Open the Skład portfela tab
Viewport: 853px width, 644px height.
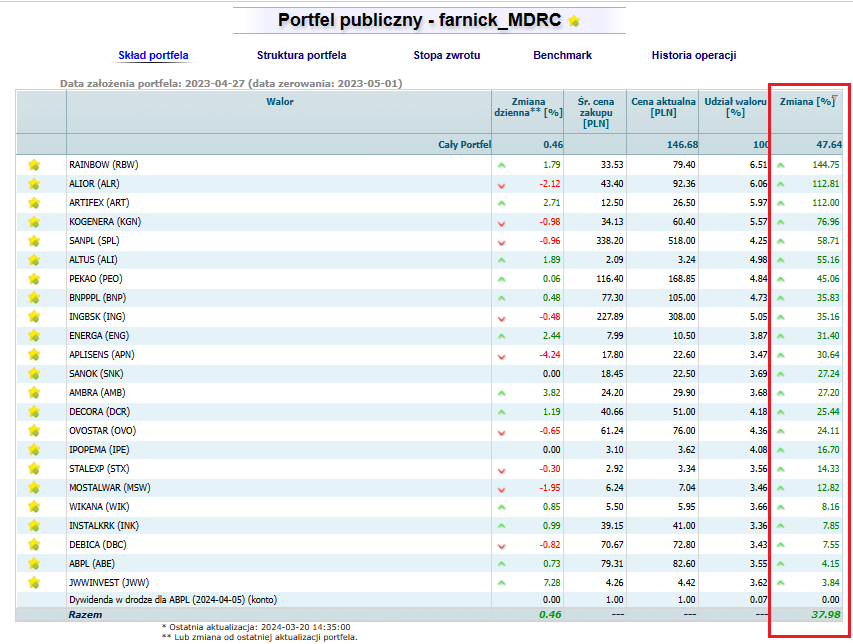153,55
